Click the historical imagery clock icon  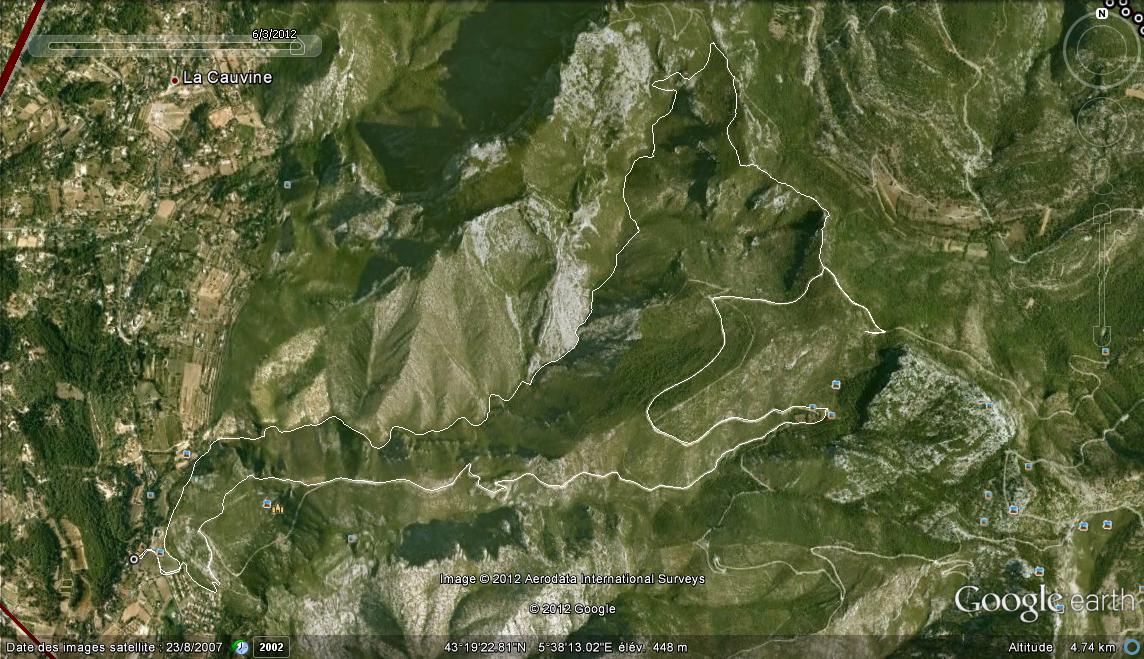(x=240, y=647)
